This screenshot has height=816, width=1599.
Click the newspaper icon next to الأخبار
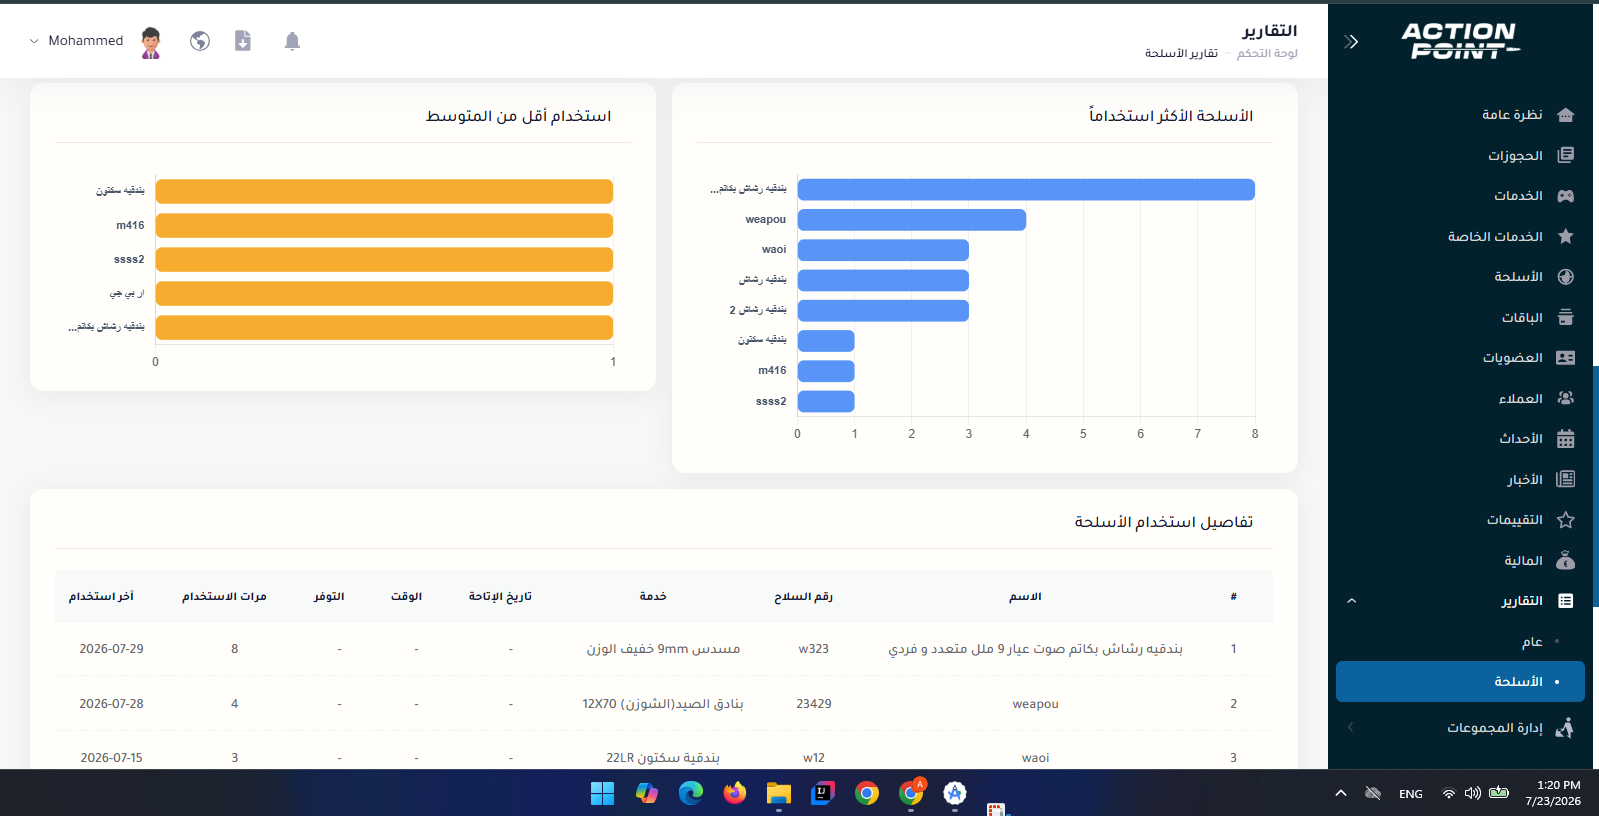[x=1566, y=479]
